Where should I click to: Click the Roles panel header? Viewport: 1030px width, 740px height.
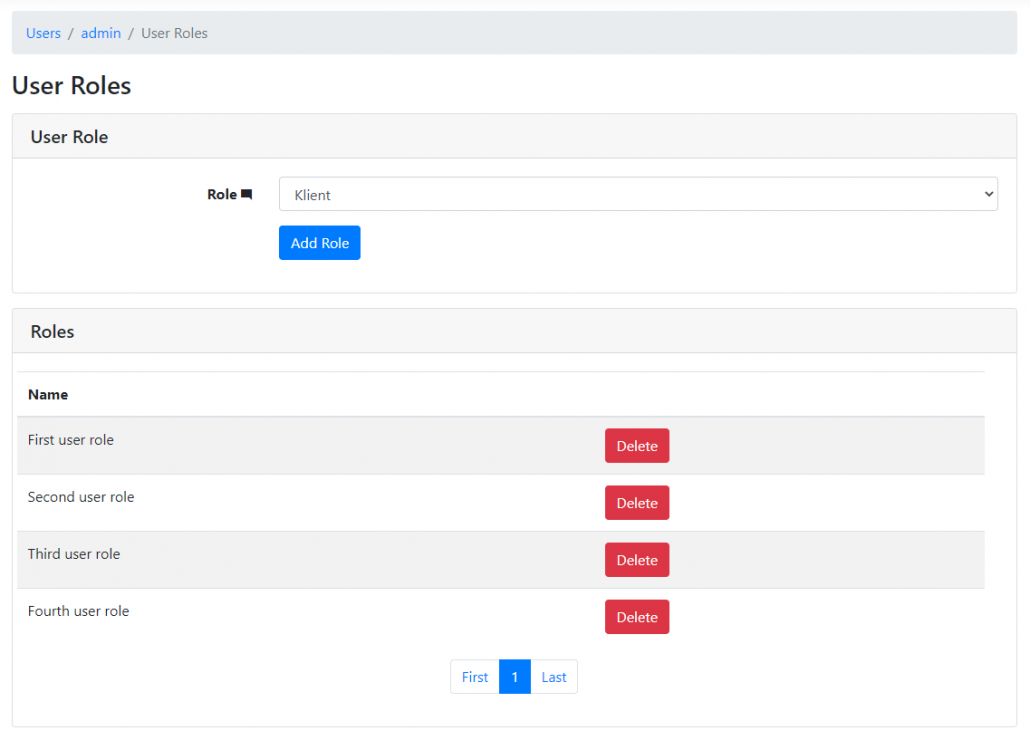[52, 331]
